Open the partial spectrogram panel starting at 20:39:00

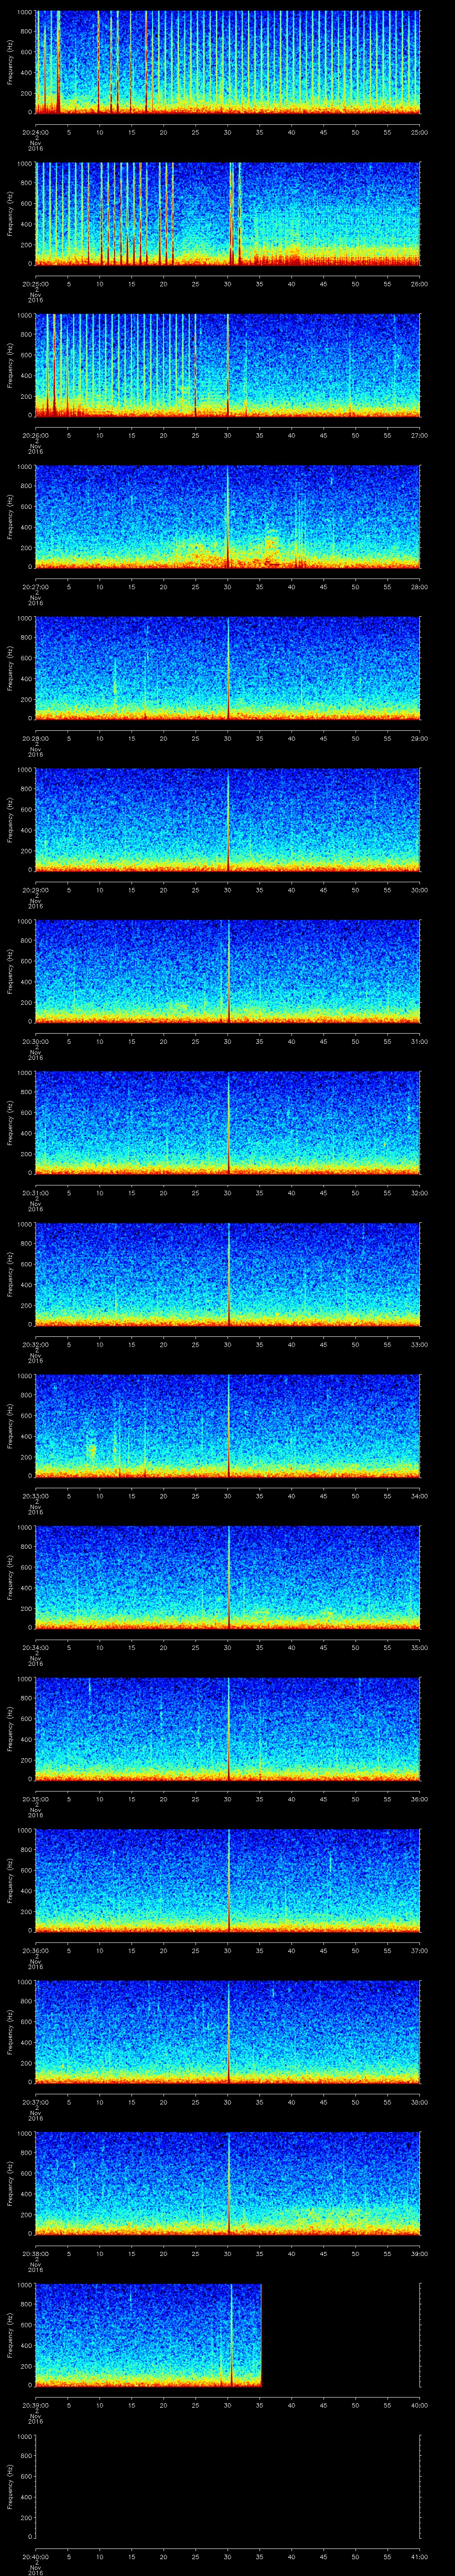tap(149, 2335)
